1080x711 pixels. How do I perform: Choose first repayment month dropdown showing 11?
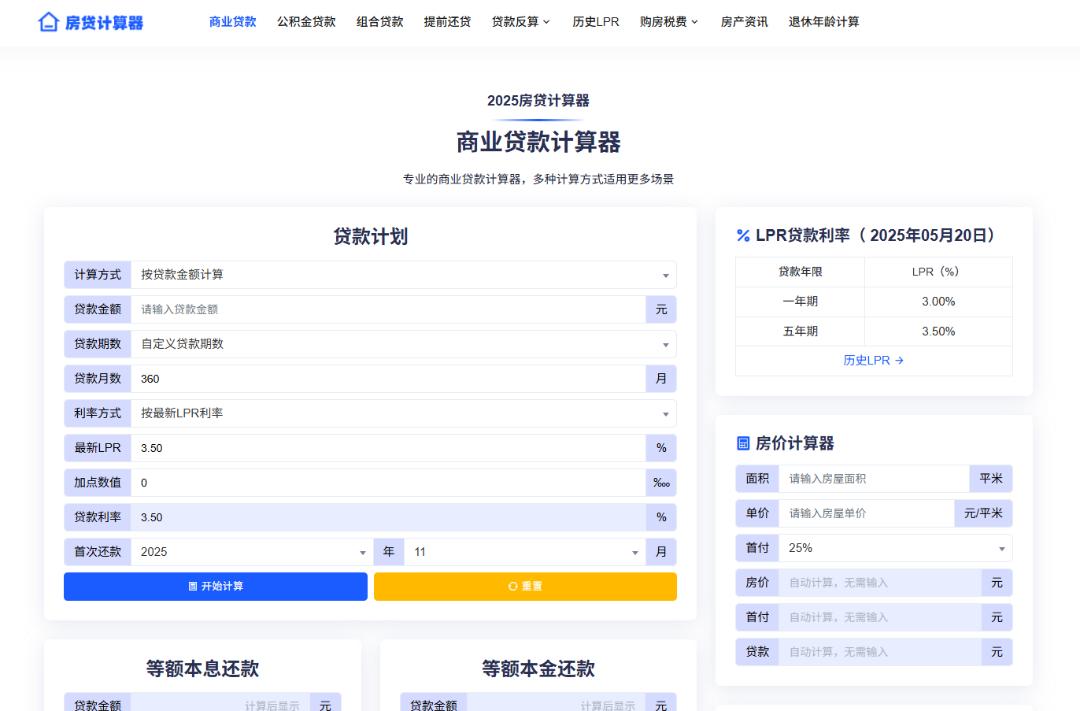[x=524, y=552]
